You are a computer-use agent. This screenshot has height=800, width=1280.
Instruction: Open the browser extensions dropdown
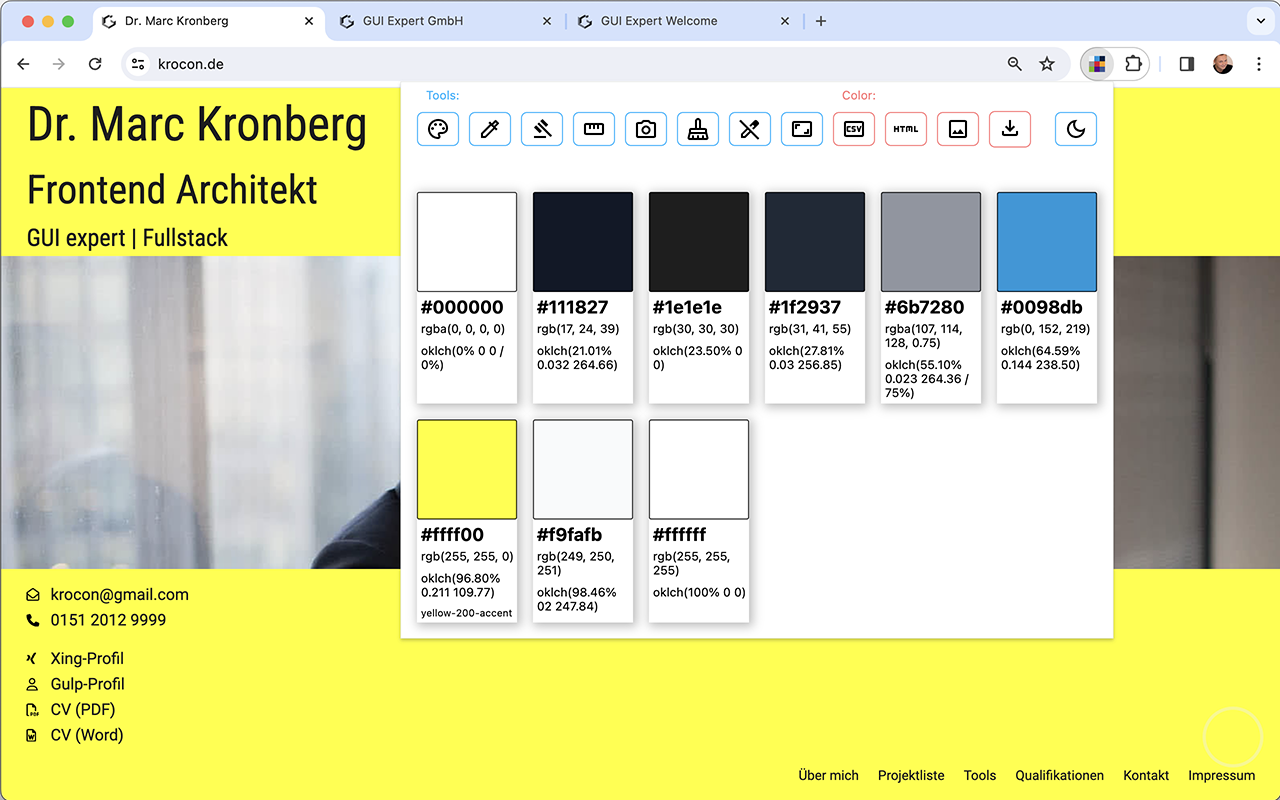(1133, 63)
